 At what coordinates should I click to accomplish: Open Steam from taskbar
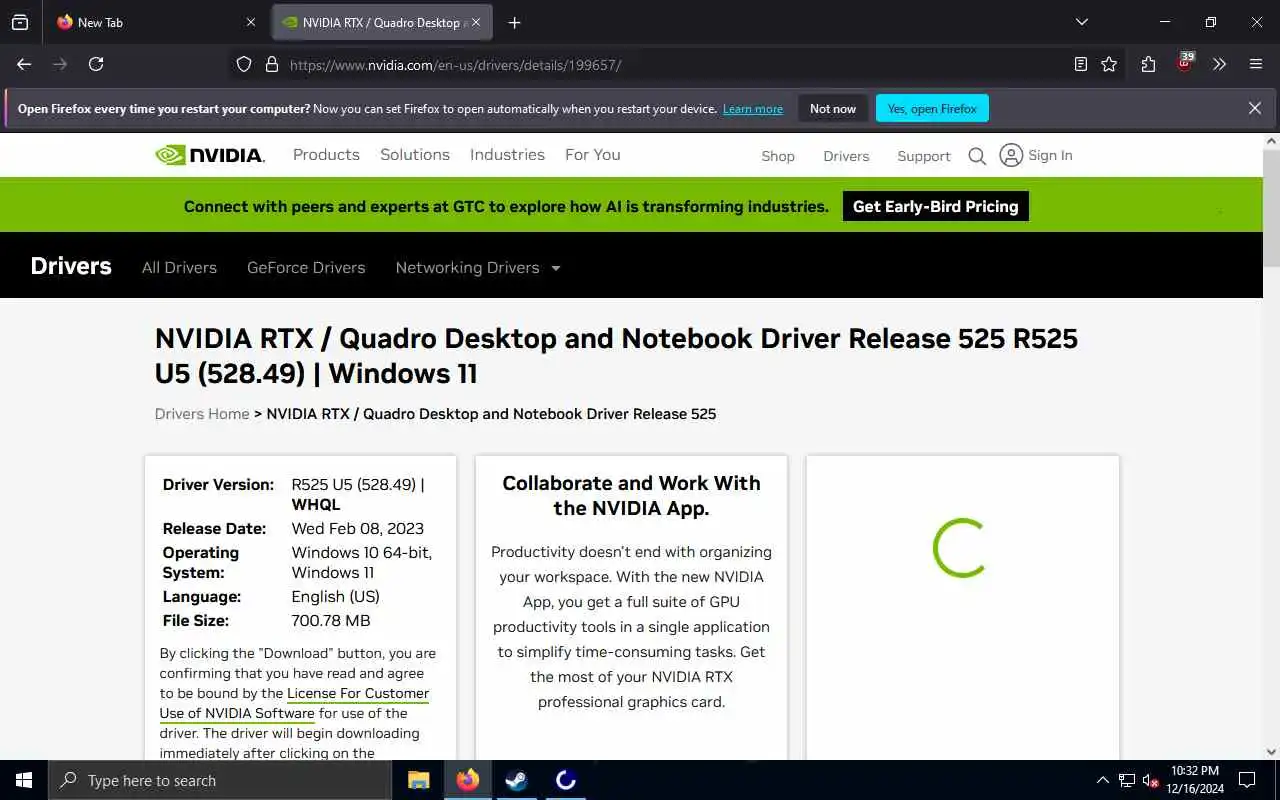click(517, 780)
